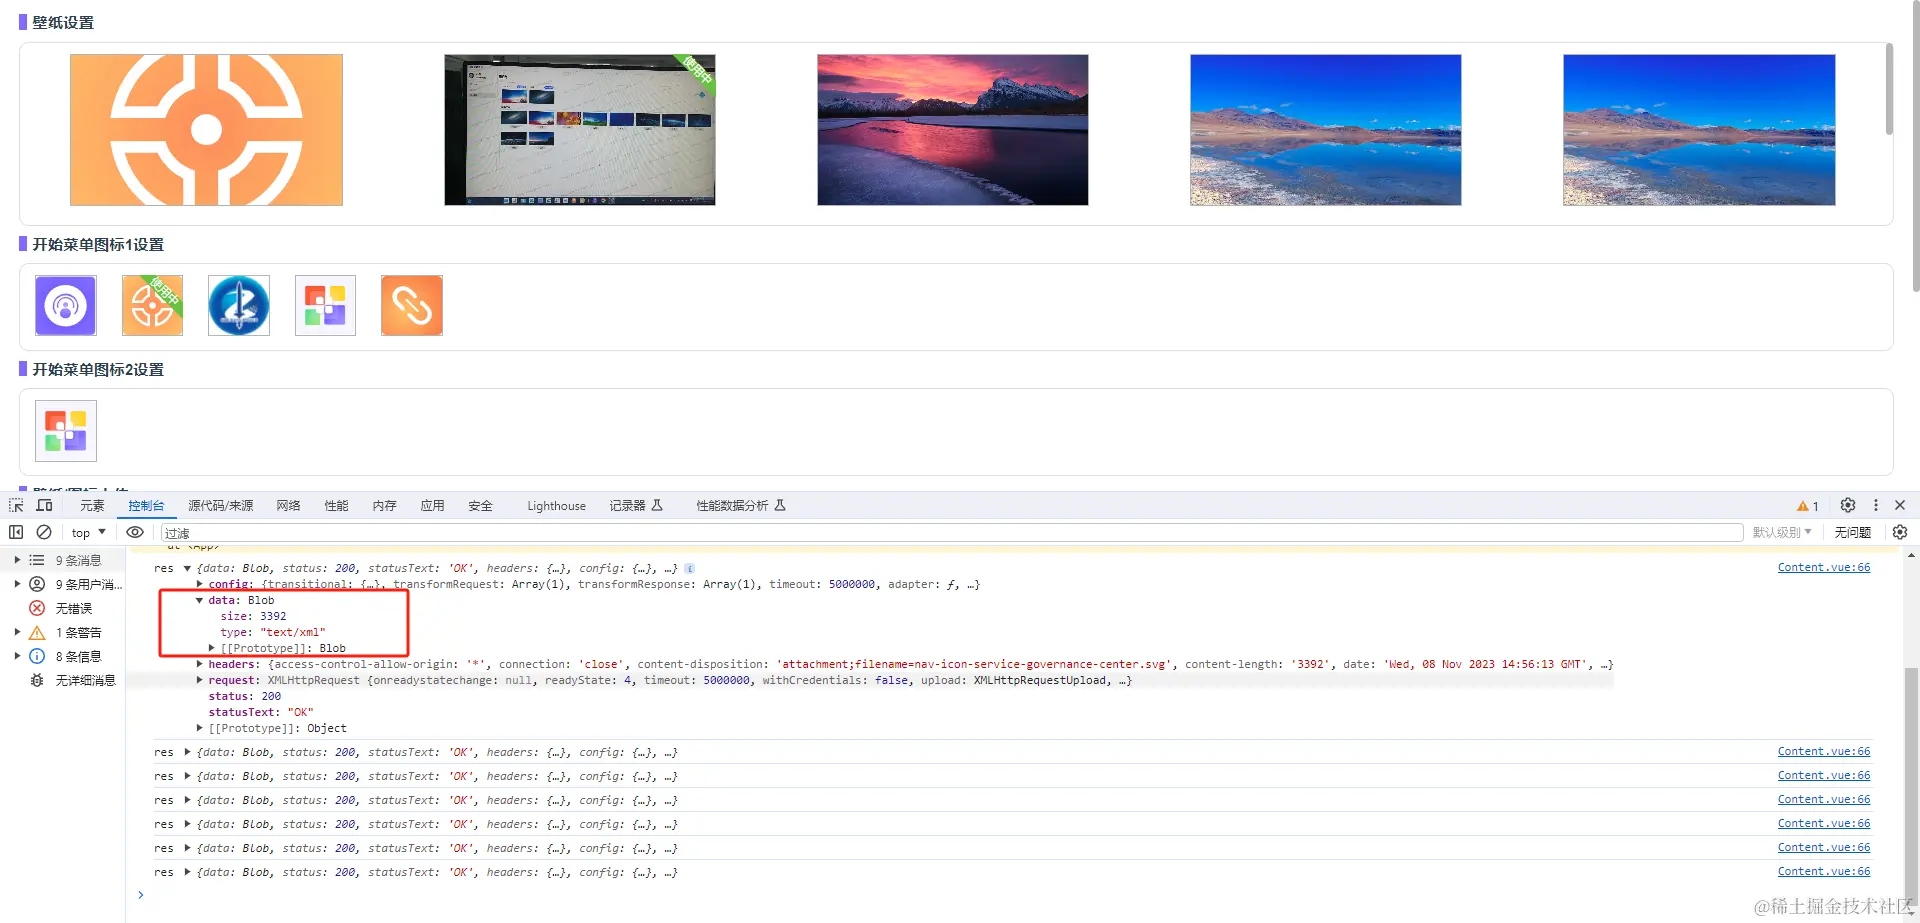Select the inspect element picker icon
This screenshot has height=923, width=1920.
(x=16, y=506)
